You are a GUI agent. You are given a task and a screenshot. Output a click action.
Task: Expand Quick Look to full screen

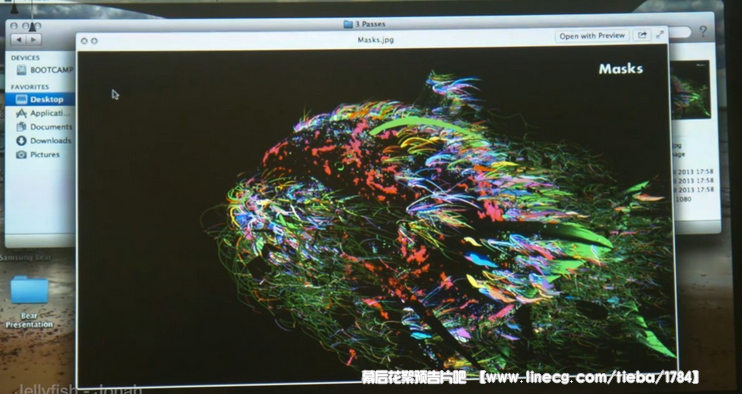(660, 35)
